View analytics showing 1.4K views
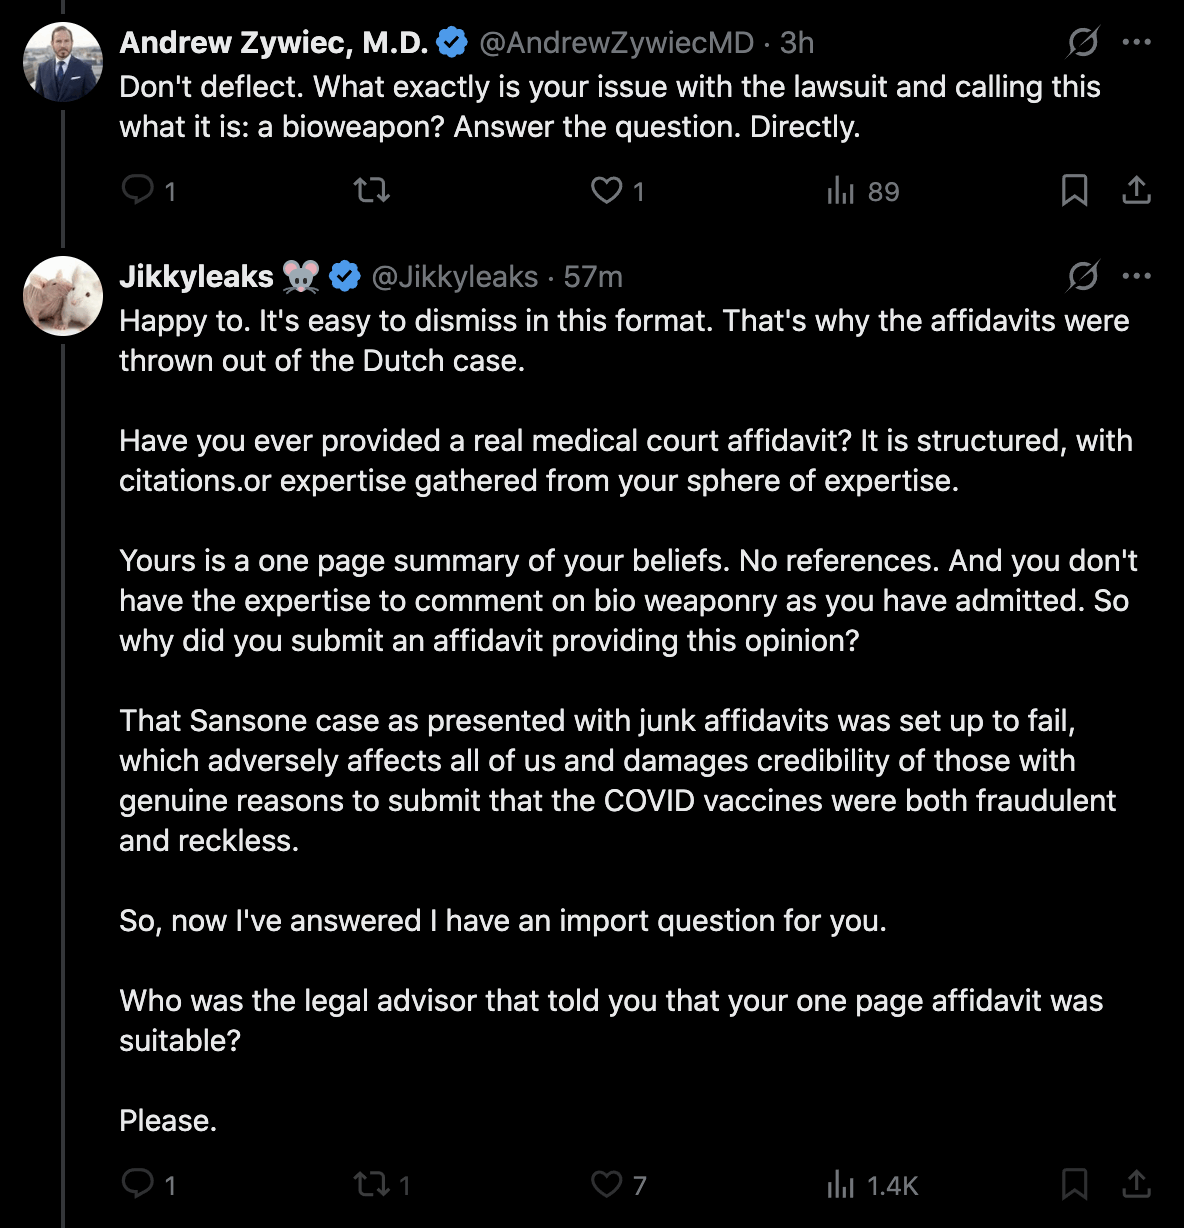Screen dimensions: 1184x1228 (x=841, y=1185)
